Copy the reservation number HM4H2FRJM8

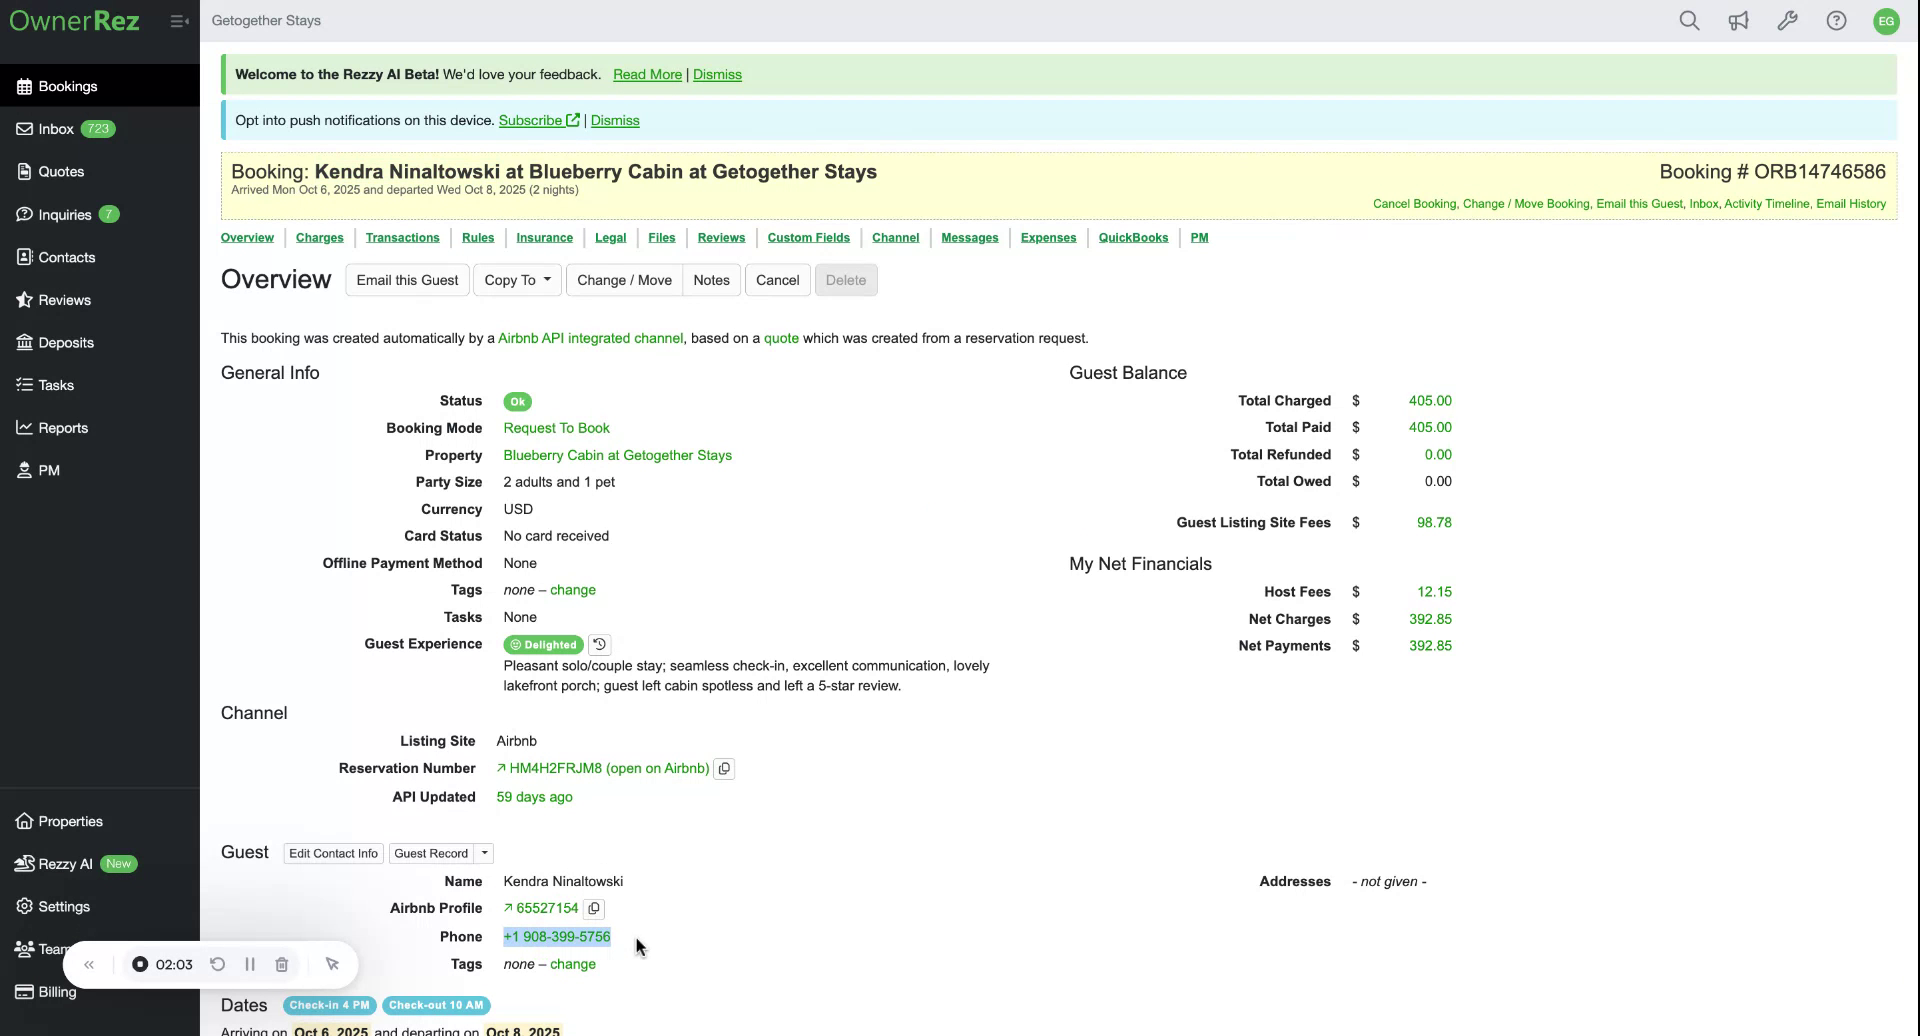724,768
